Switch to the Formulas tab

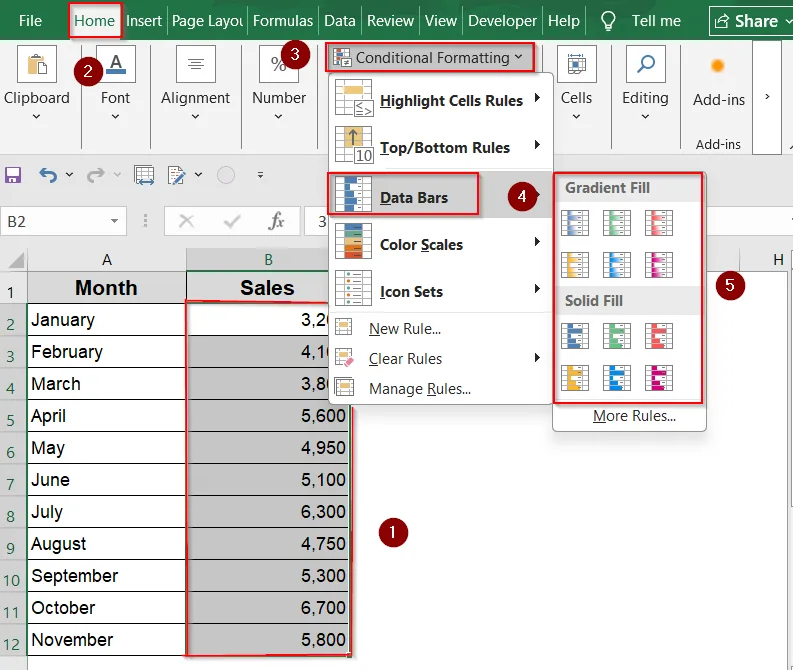283,21
